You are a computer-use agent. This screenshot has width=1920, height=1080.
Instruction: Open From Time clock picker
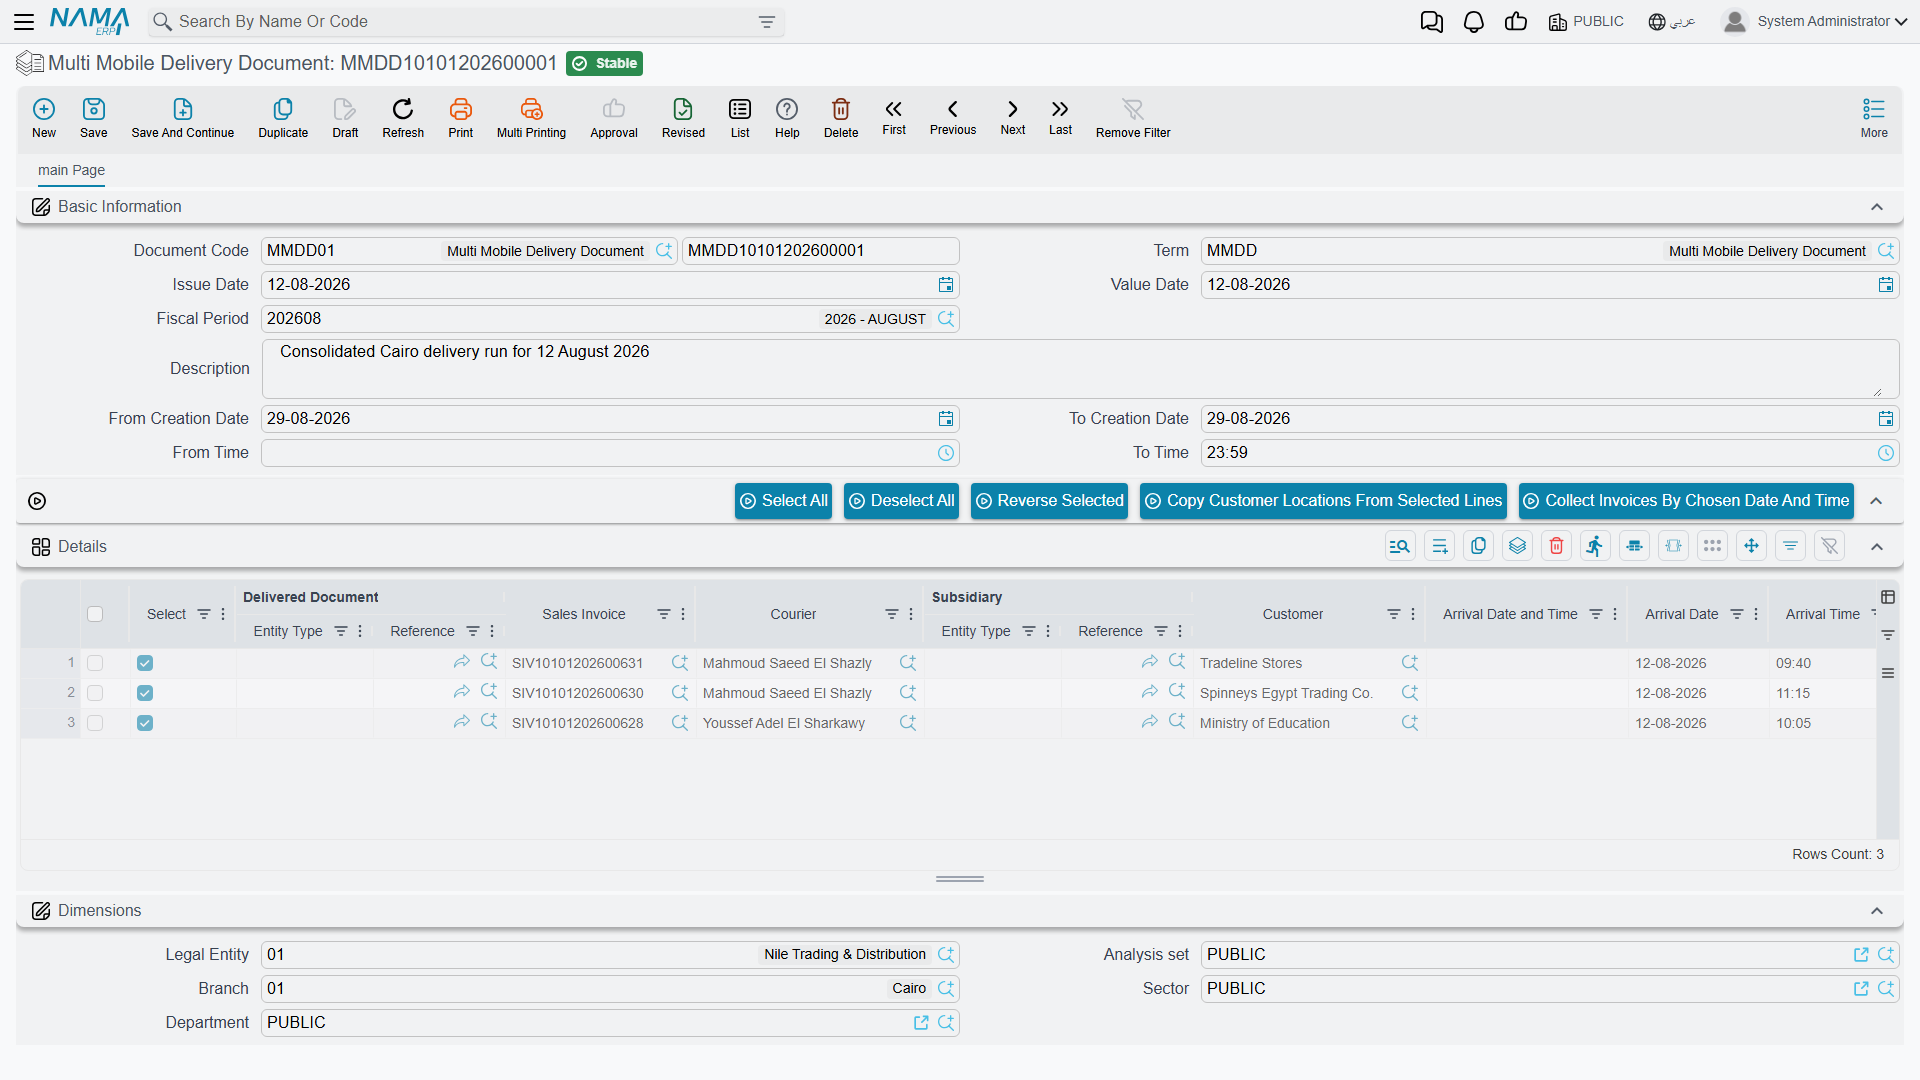(946, 453)
